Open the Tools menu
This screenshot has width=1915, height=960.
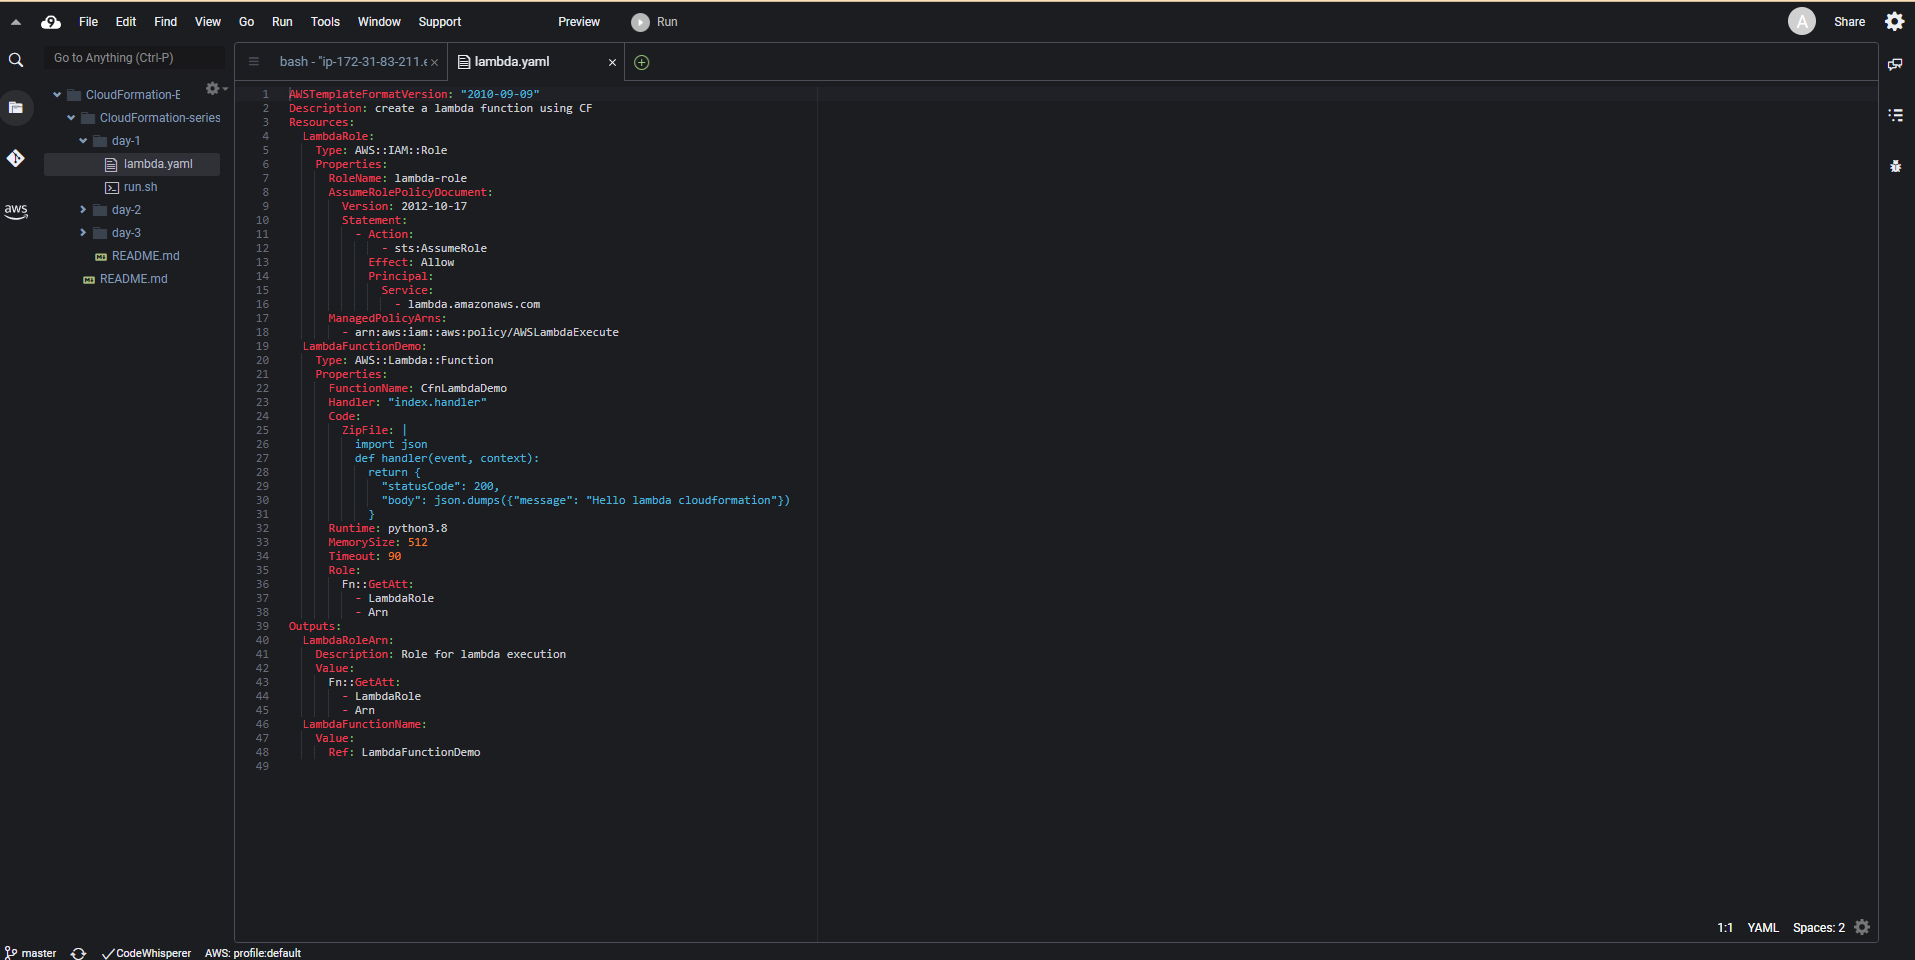(x=325, y=22)
